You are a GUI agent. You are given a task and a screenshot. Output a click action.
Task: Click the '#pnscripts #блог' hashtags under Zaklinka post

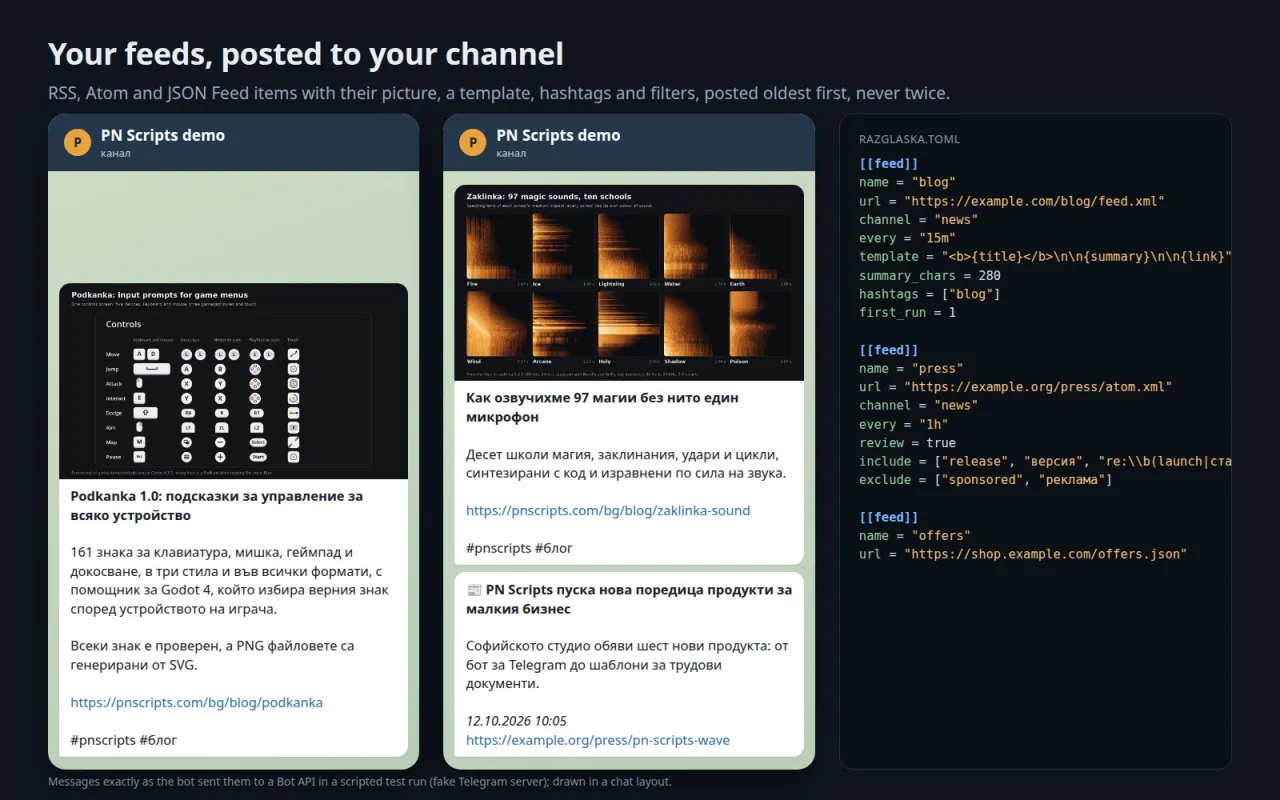pyautogui.click(x=520, y=549)
